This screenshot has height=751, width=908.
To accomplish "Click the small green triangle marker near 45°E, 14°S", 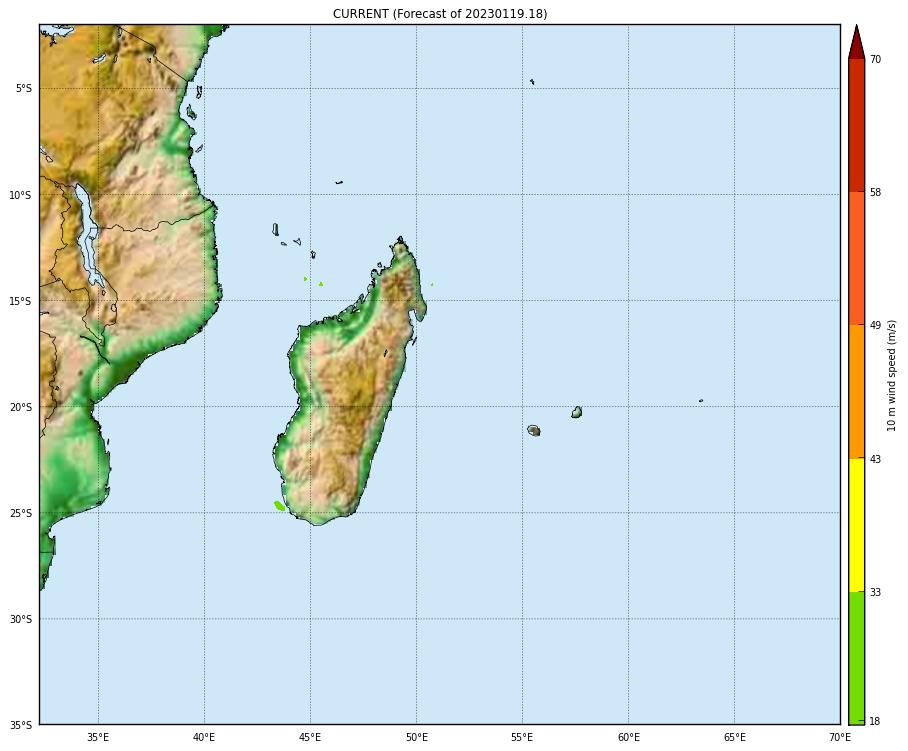I will click(x=321, y=284).
